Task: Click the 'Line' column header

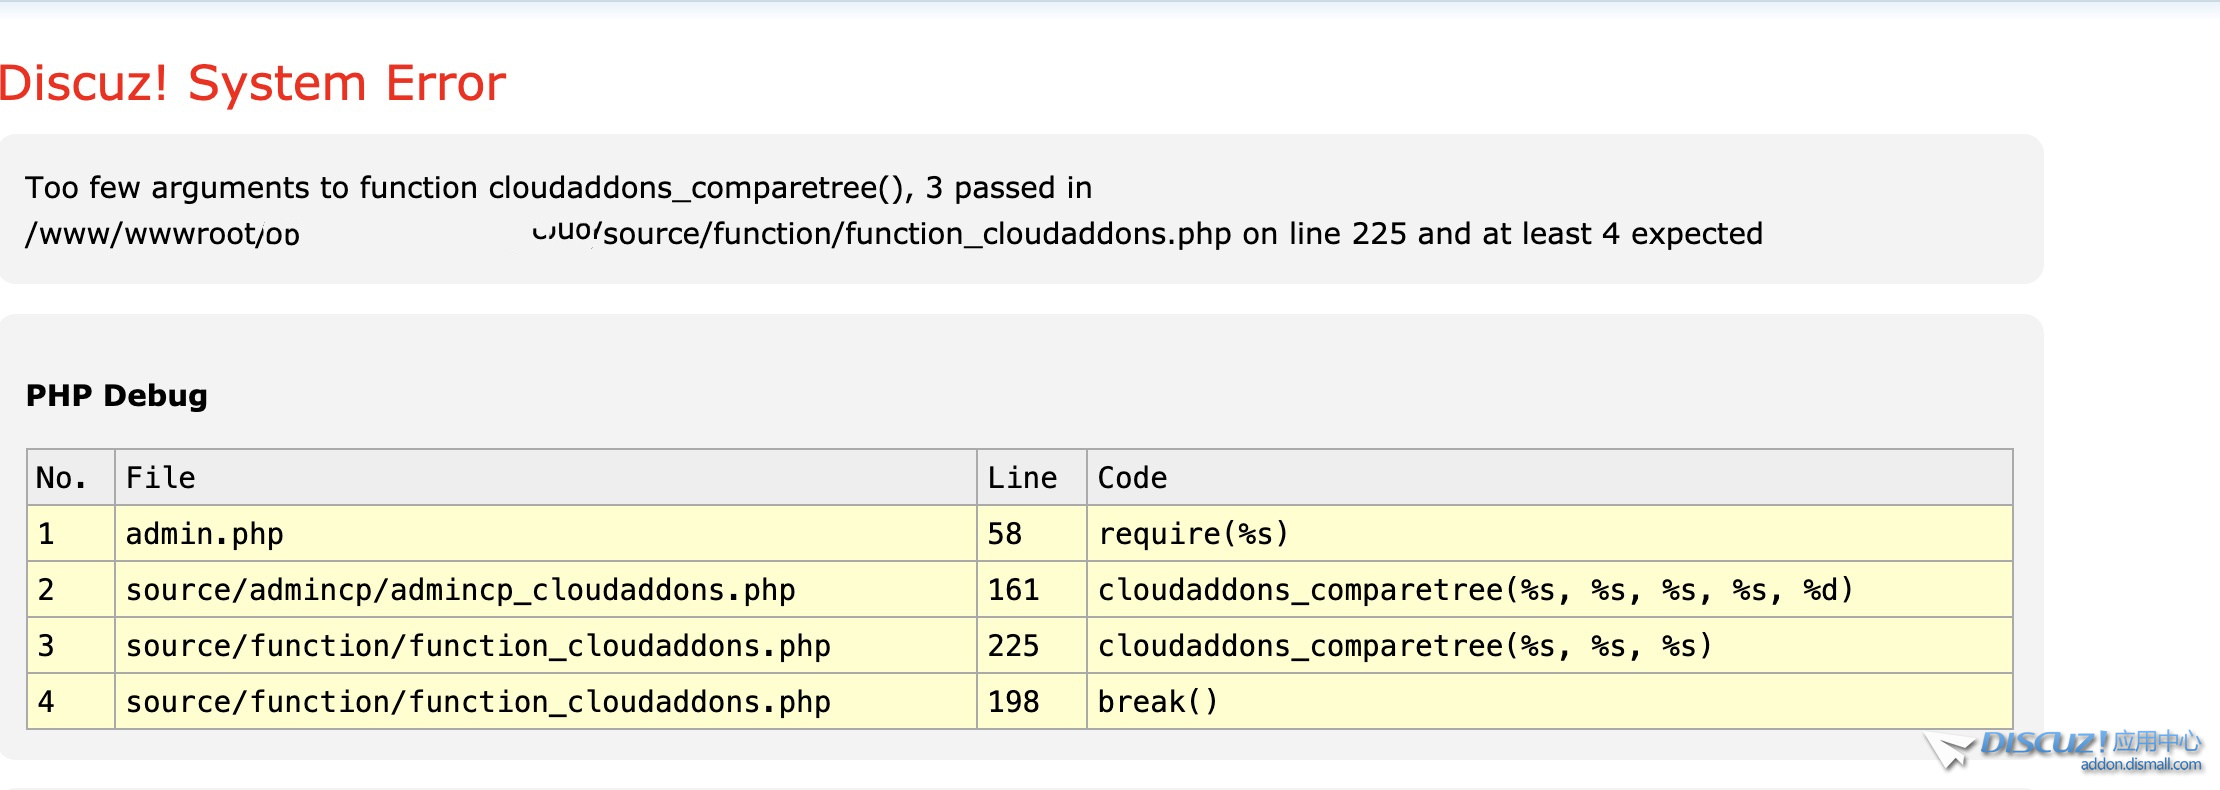Action: [1021, 478]
